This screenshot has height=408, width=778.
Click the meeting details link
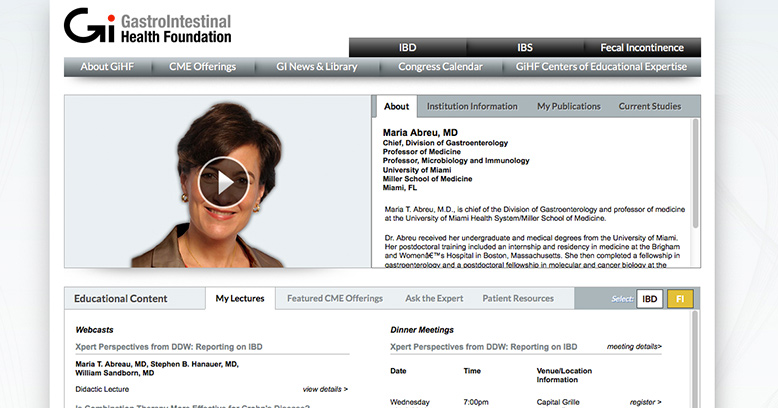[634, 347]
